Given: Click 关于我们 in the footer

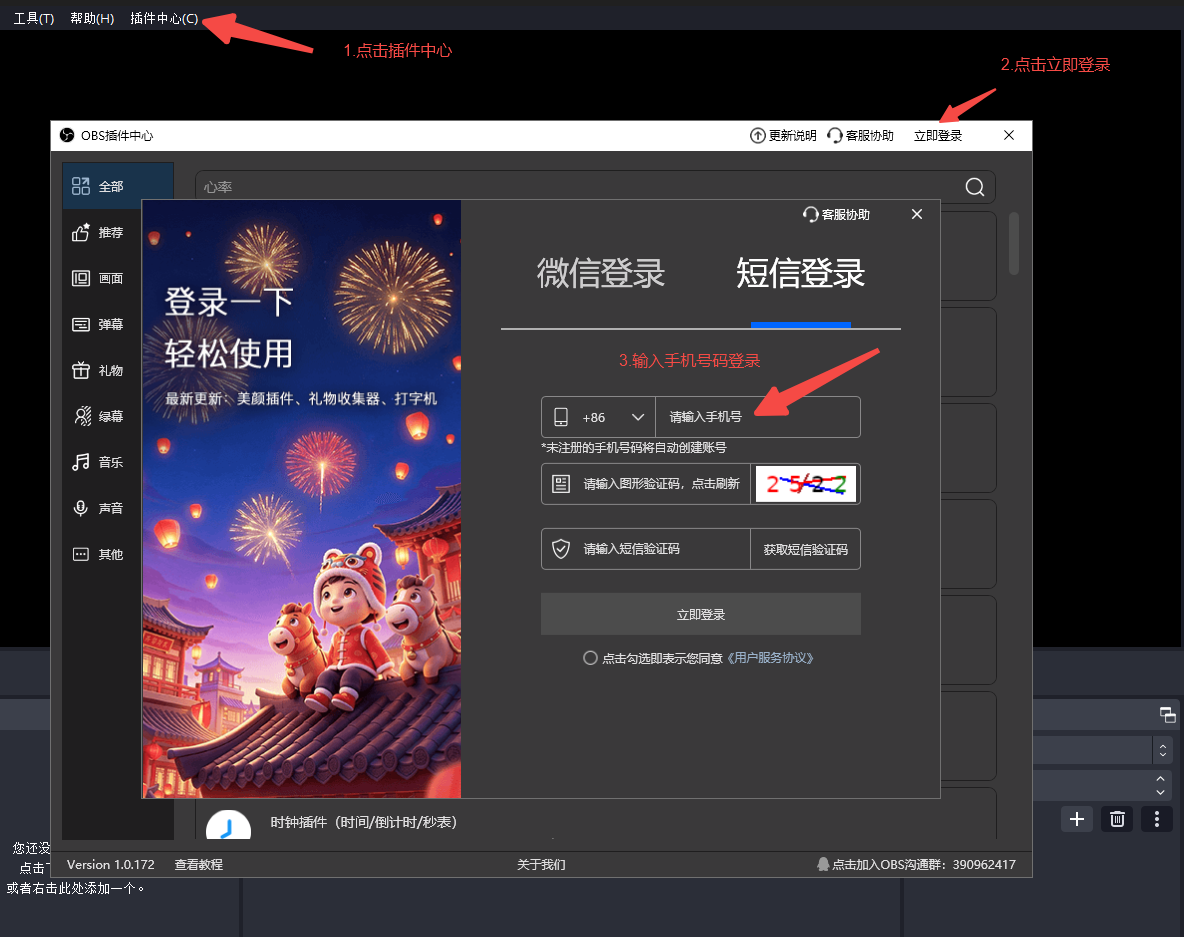Looking at the screenshot, I should [541, 865].
